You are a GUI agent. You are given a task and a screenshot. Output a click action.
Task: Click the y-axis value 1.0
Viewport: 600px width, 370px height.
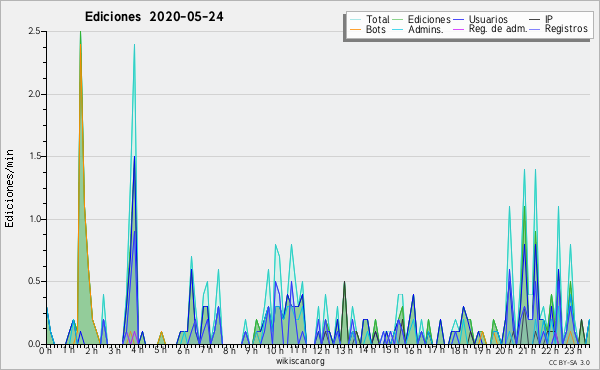pyautogui.click(x=34, y=219)
